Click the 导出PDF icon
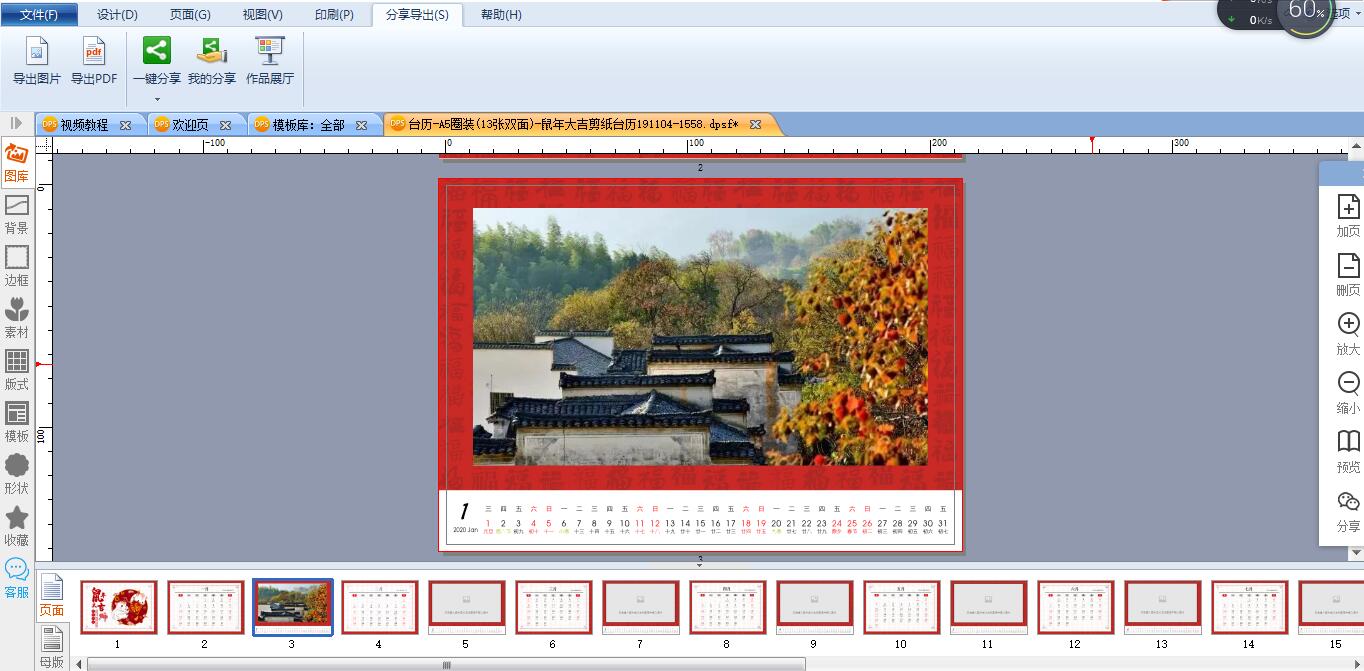 pyautogui.click(x=94, y=51)
